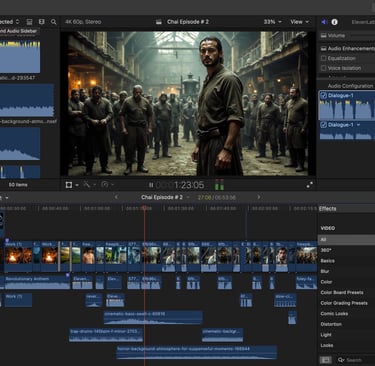Toggle filmstrip clip appearance icon in browser
The height and width of the screenshot is (366, 375).
[42, 22]
